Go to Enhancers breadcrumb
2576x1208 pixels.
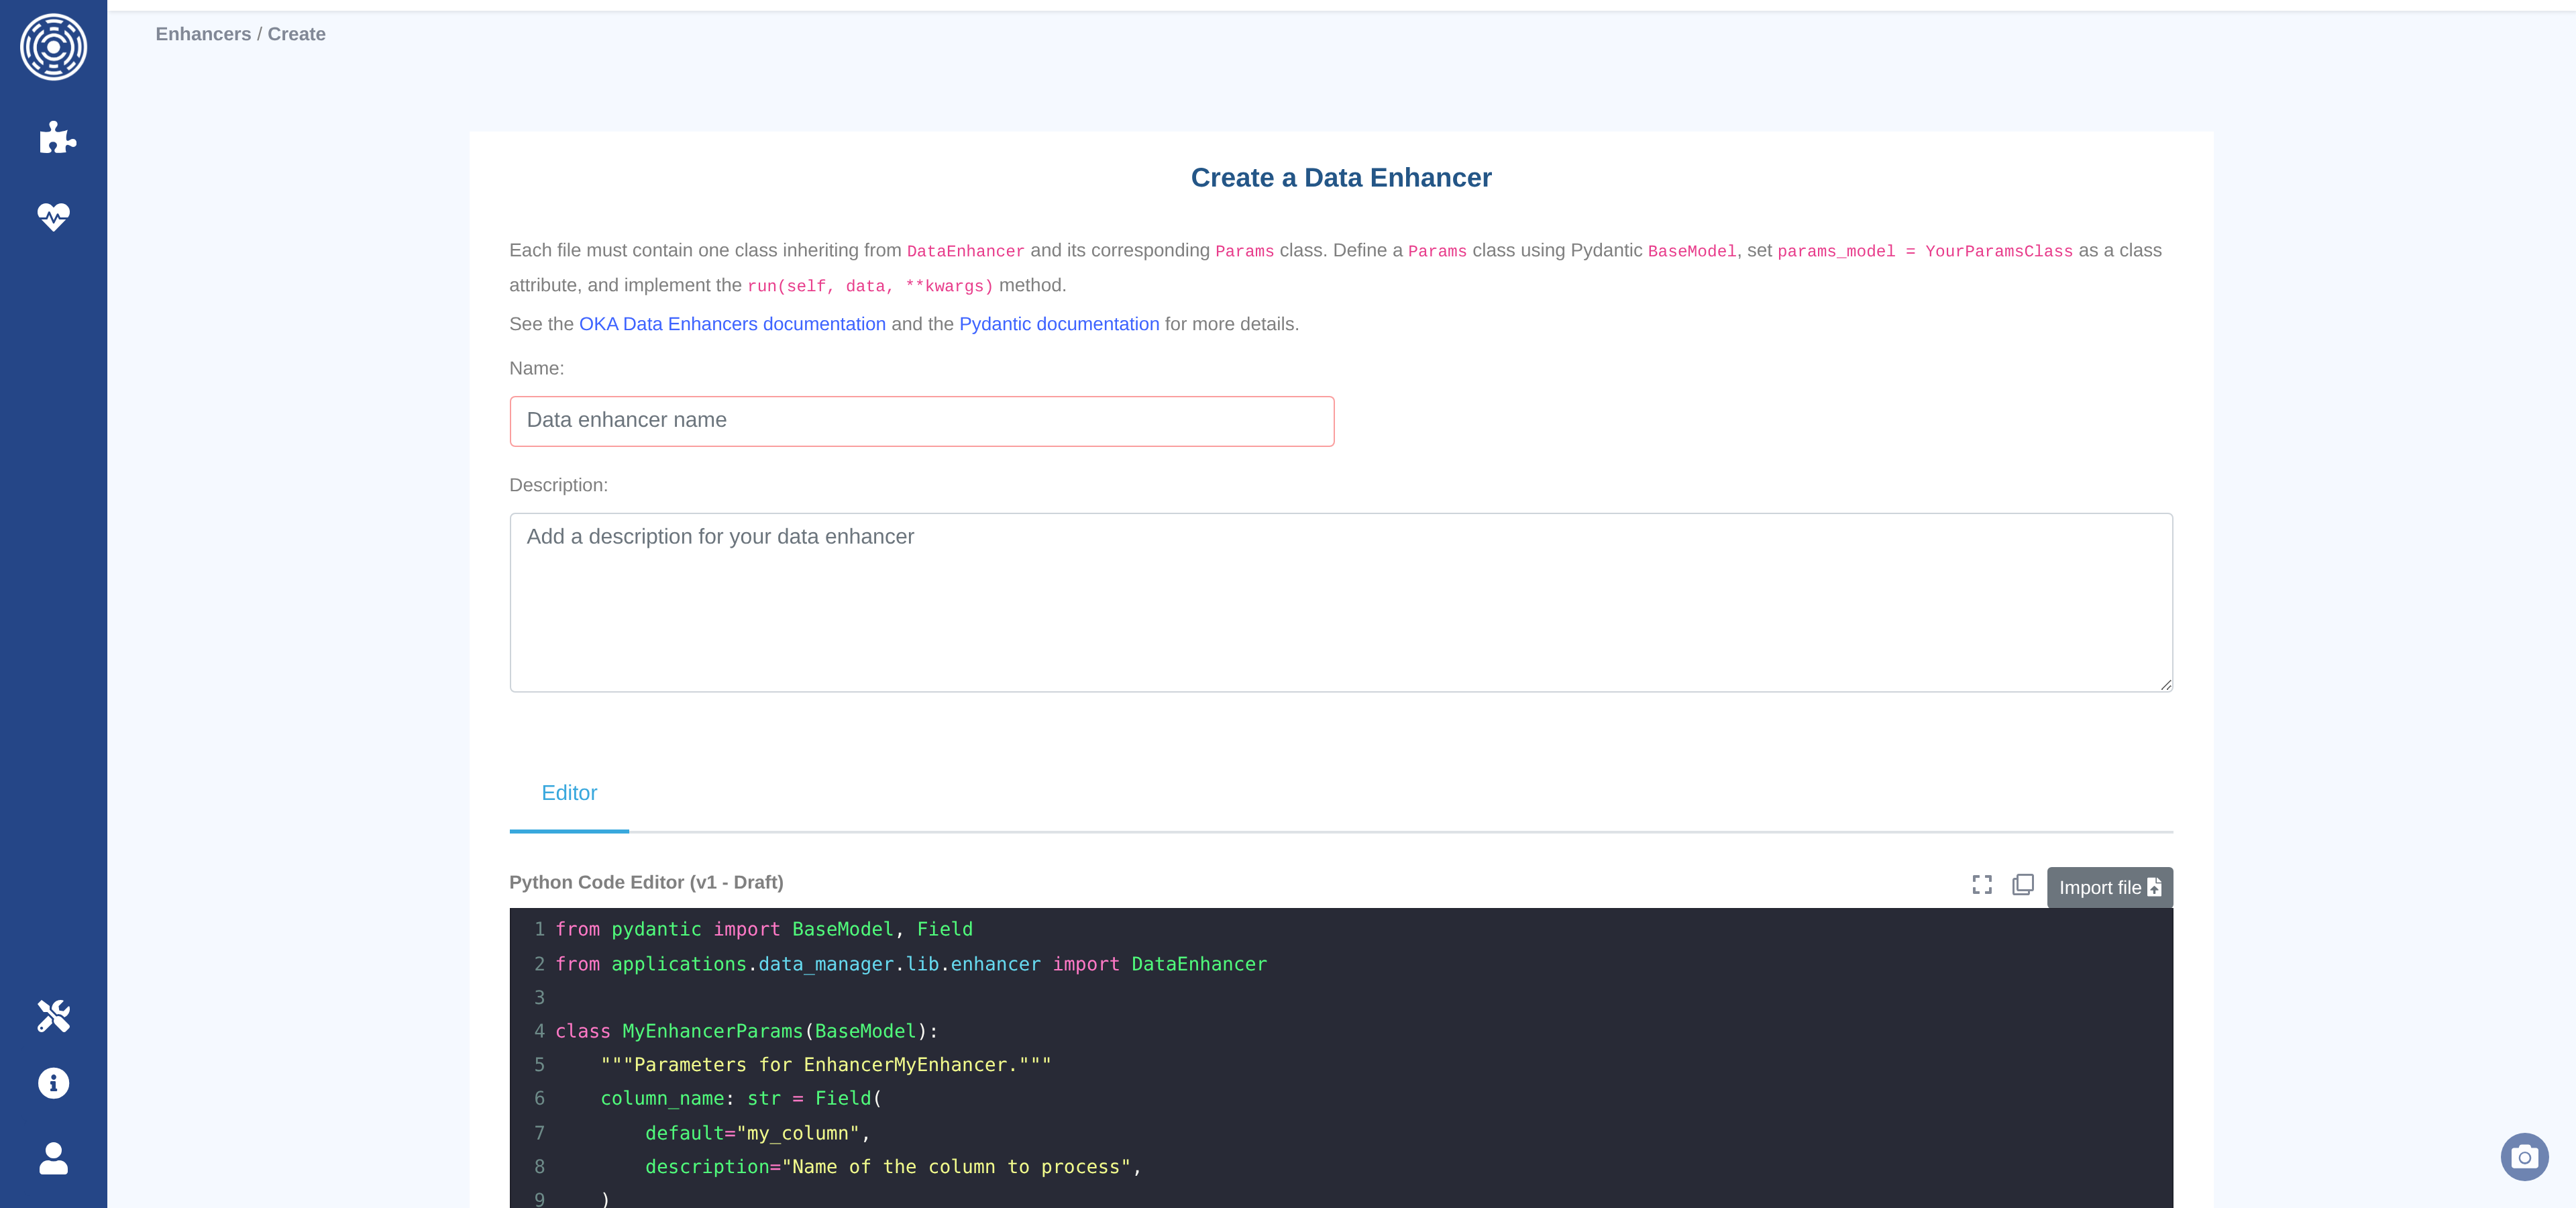203,34
